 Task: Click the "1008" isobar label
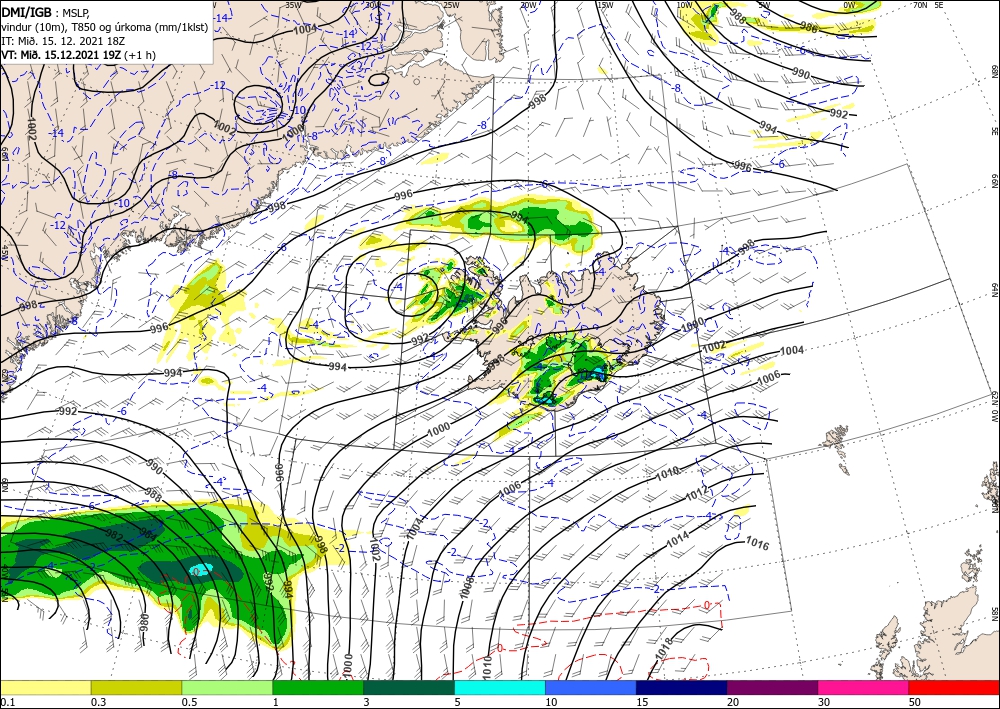point(467,587)
